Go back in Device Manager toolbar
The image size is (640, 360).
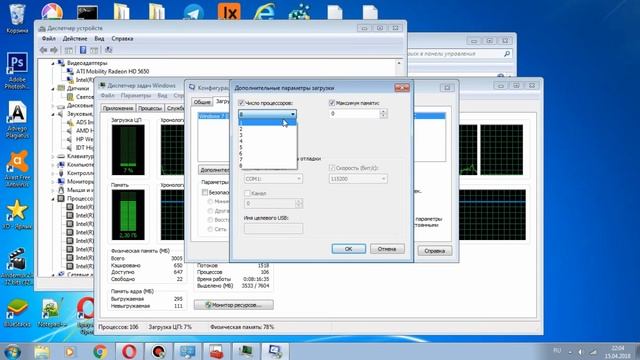(x=43, y=50)
